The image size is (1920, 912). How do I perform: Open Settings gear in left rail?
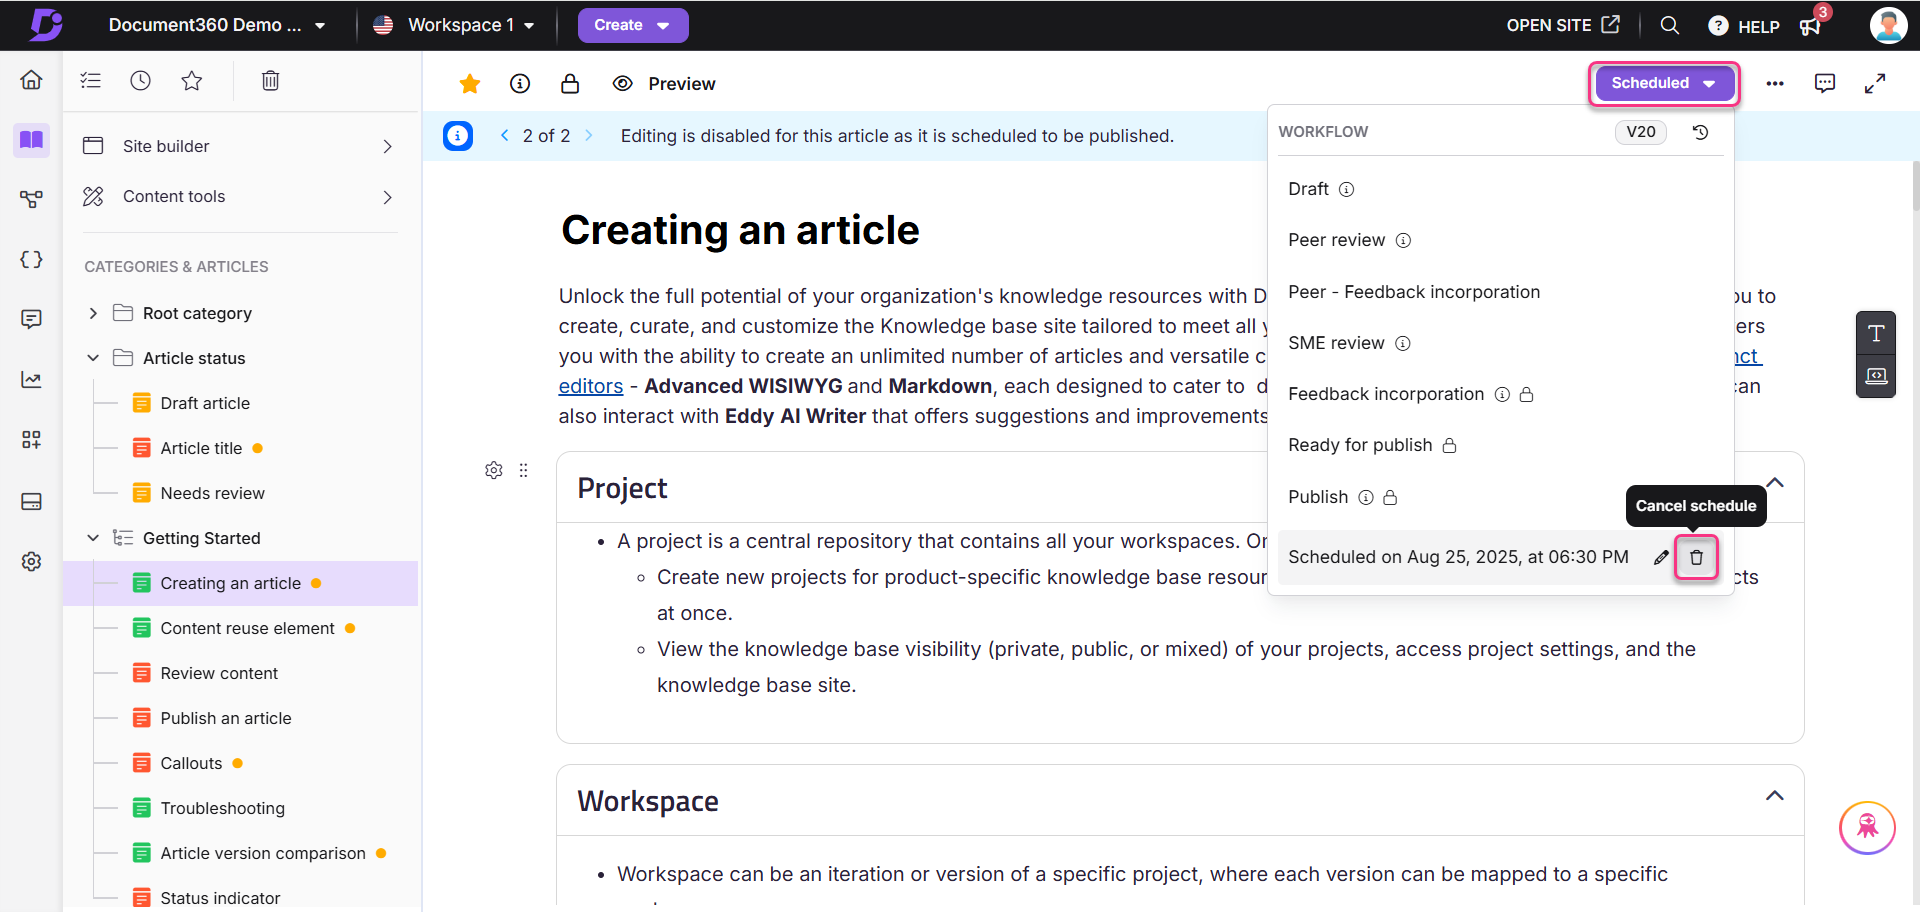(31, 561)
